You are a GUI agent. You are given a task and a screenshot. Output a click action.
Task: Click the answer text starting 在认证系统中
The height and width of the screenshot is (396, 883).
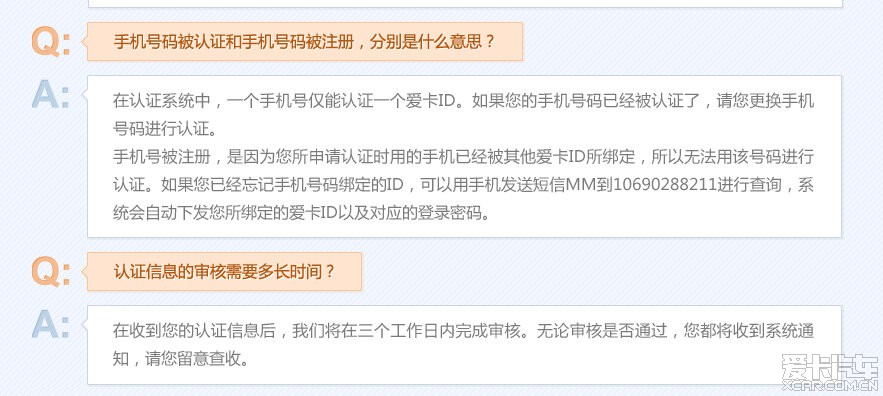(x=463, y=115)
